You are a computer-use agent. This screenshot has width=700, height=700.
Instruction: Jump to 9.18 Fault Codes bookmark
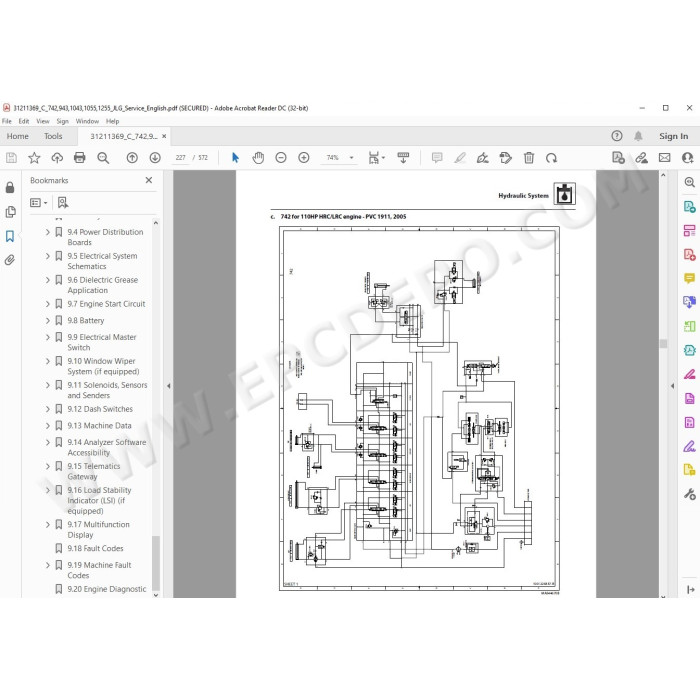95,548
